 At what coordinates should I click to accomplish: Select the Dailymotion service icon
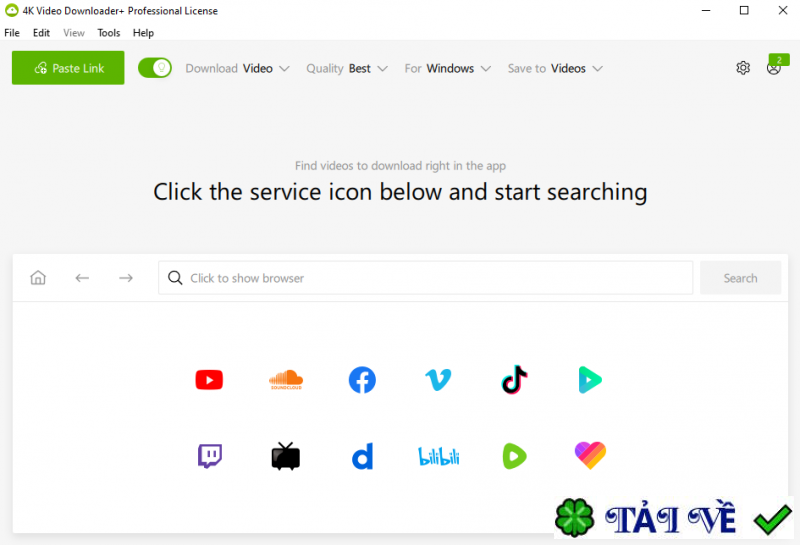click(x=363, y=456)
